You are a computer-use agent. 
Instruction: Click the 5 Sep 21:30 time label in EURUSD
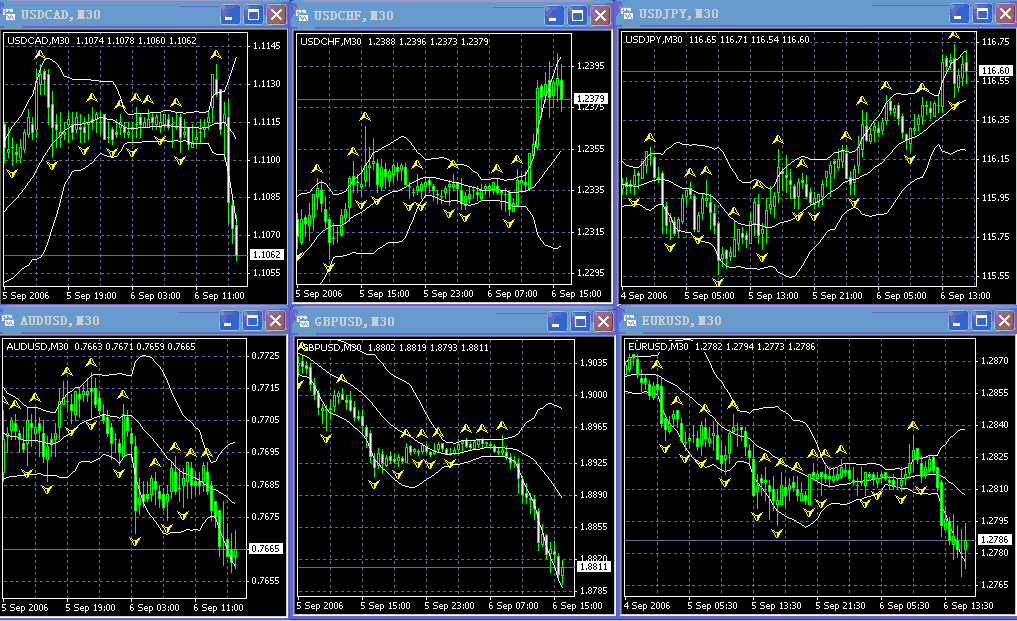pyautogui.click(x=840, y=606)
